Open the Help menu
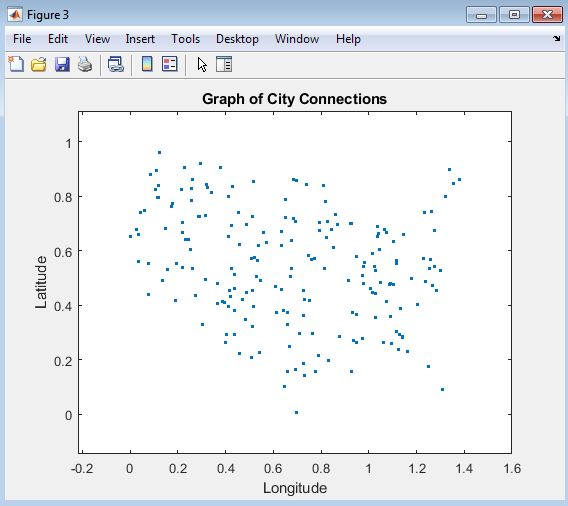This screenshot has height=506, width=568. point(348,39)
